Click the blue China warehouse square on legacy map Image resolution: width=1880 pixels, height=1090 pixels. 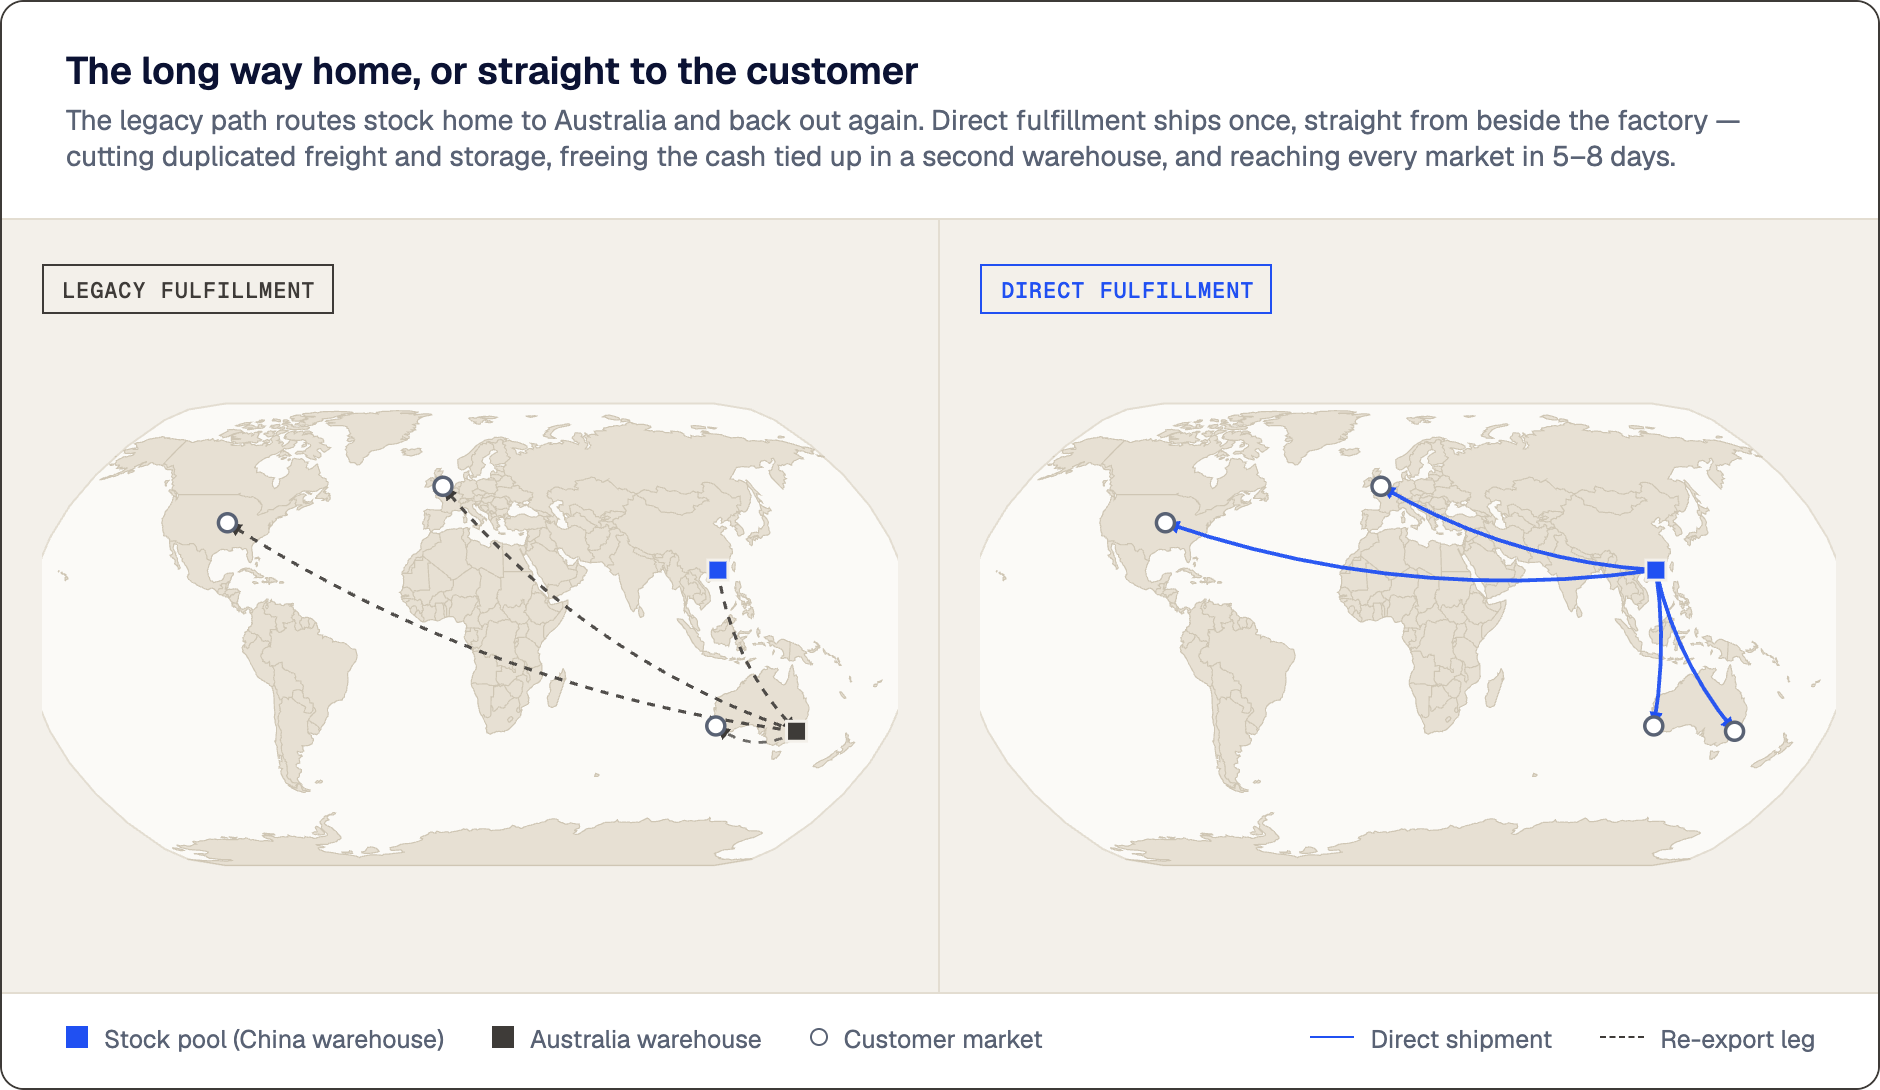click(718, 570)
